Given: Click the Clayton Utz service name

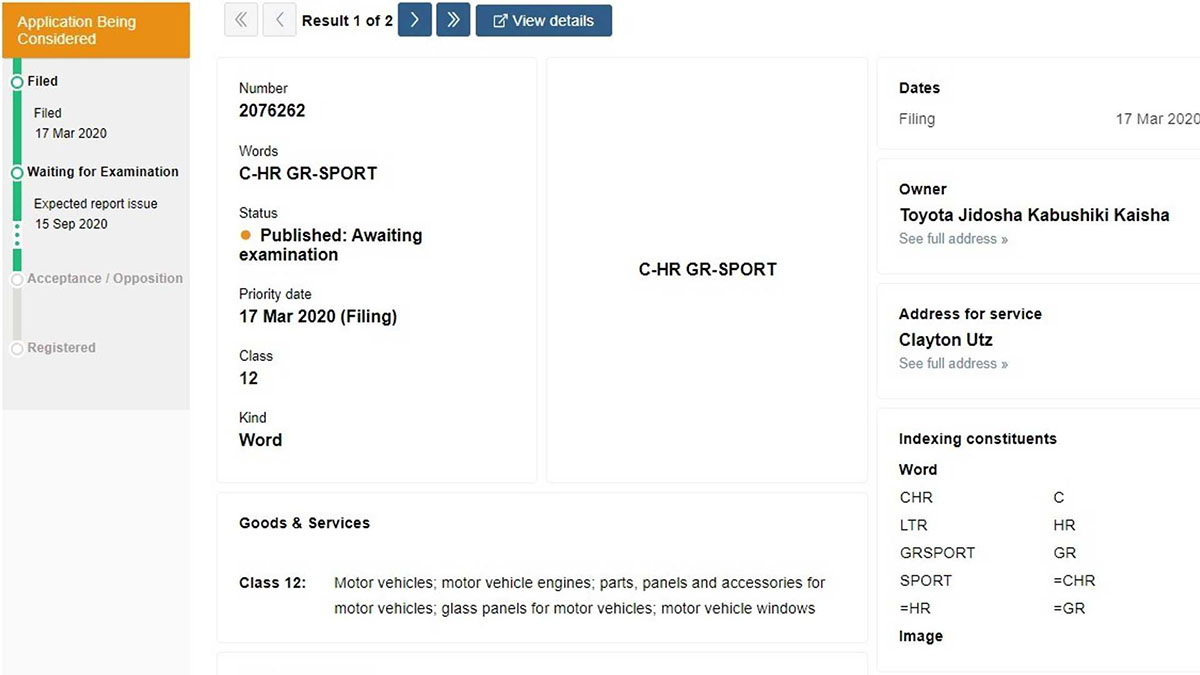Looking at the screenshot, I should tap(945, 340).
